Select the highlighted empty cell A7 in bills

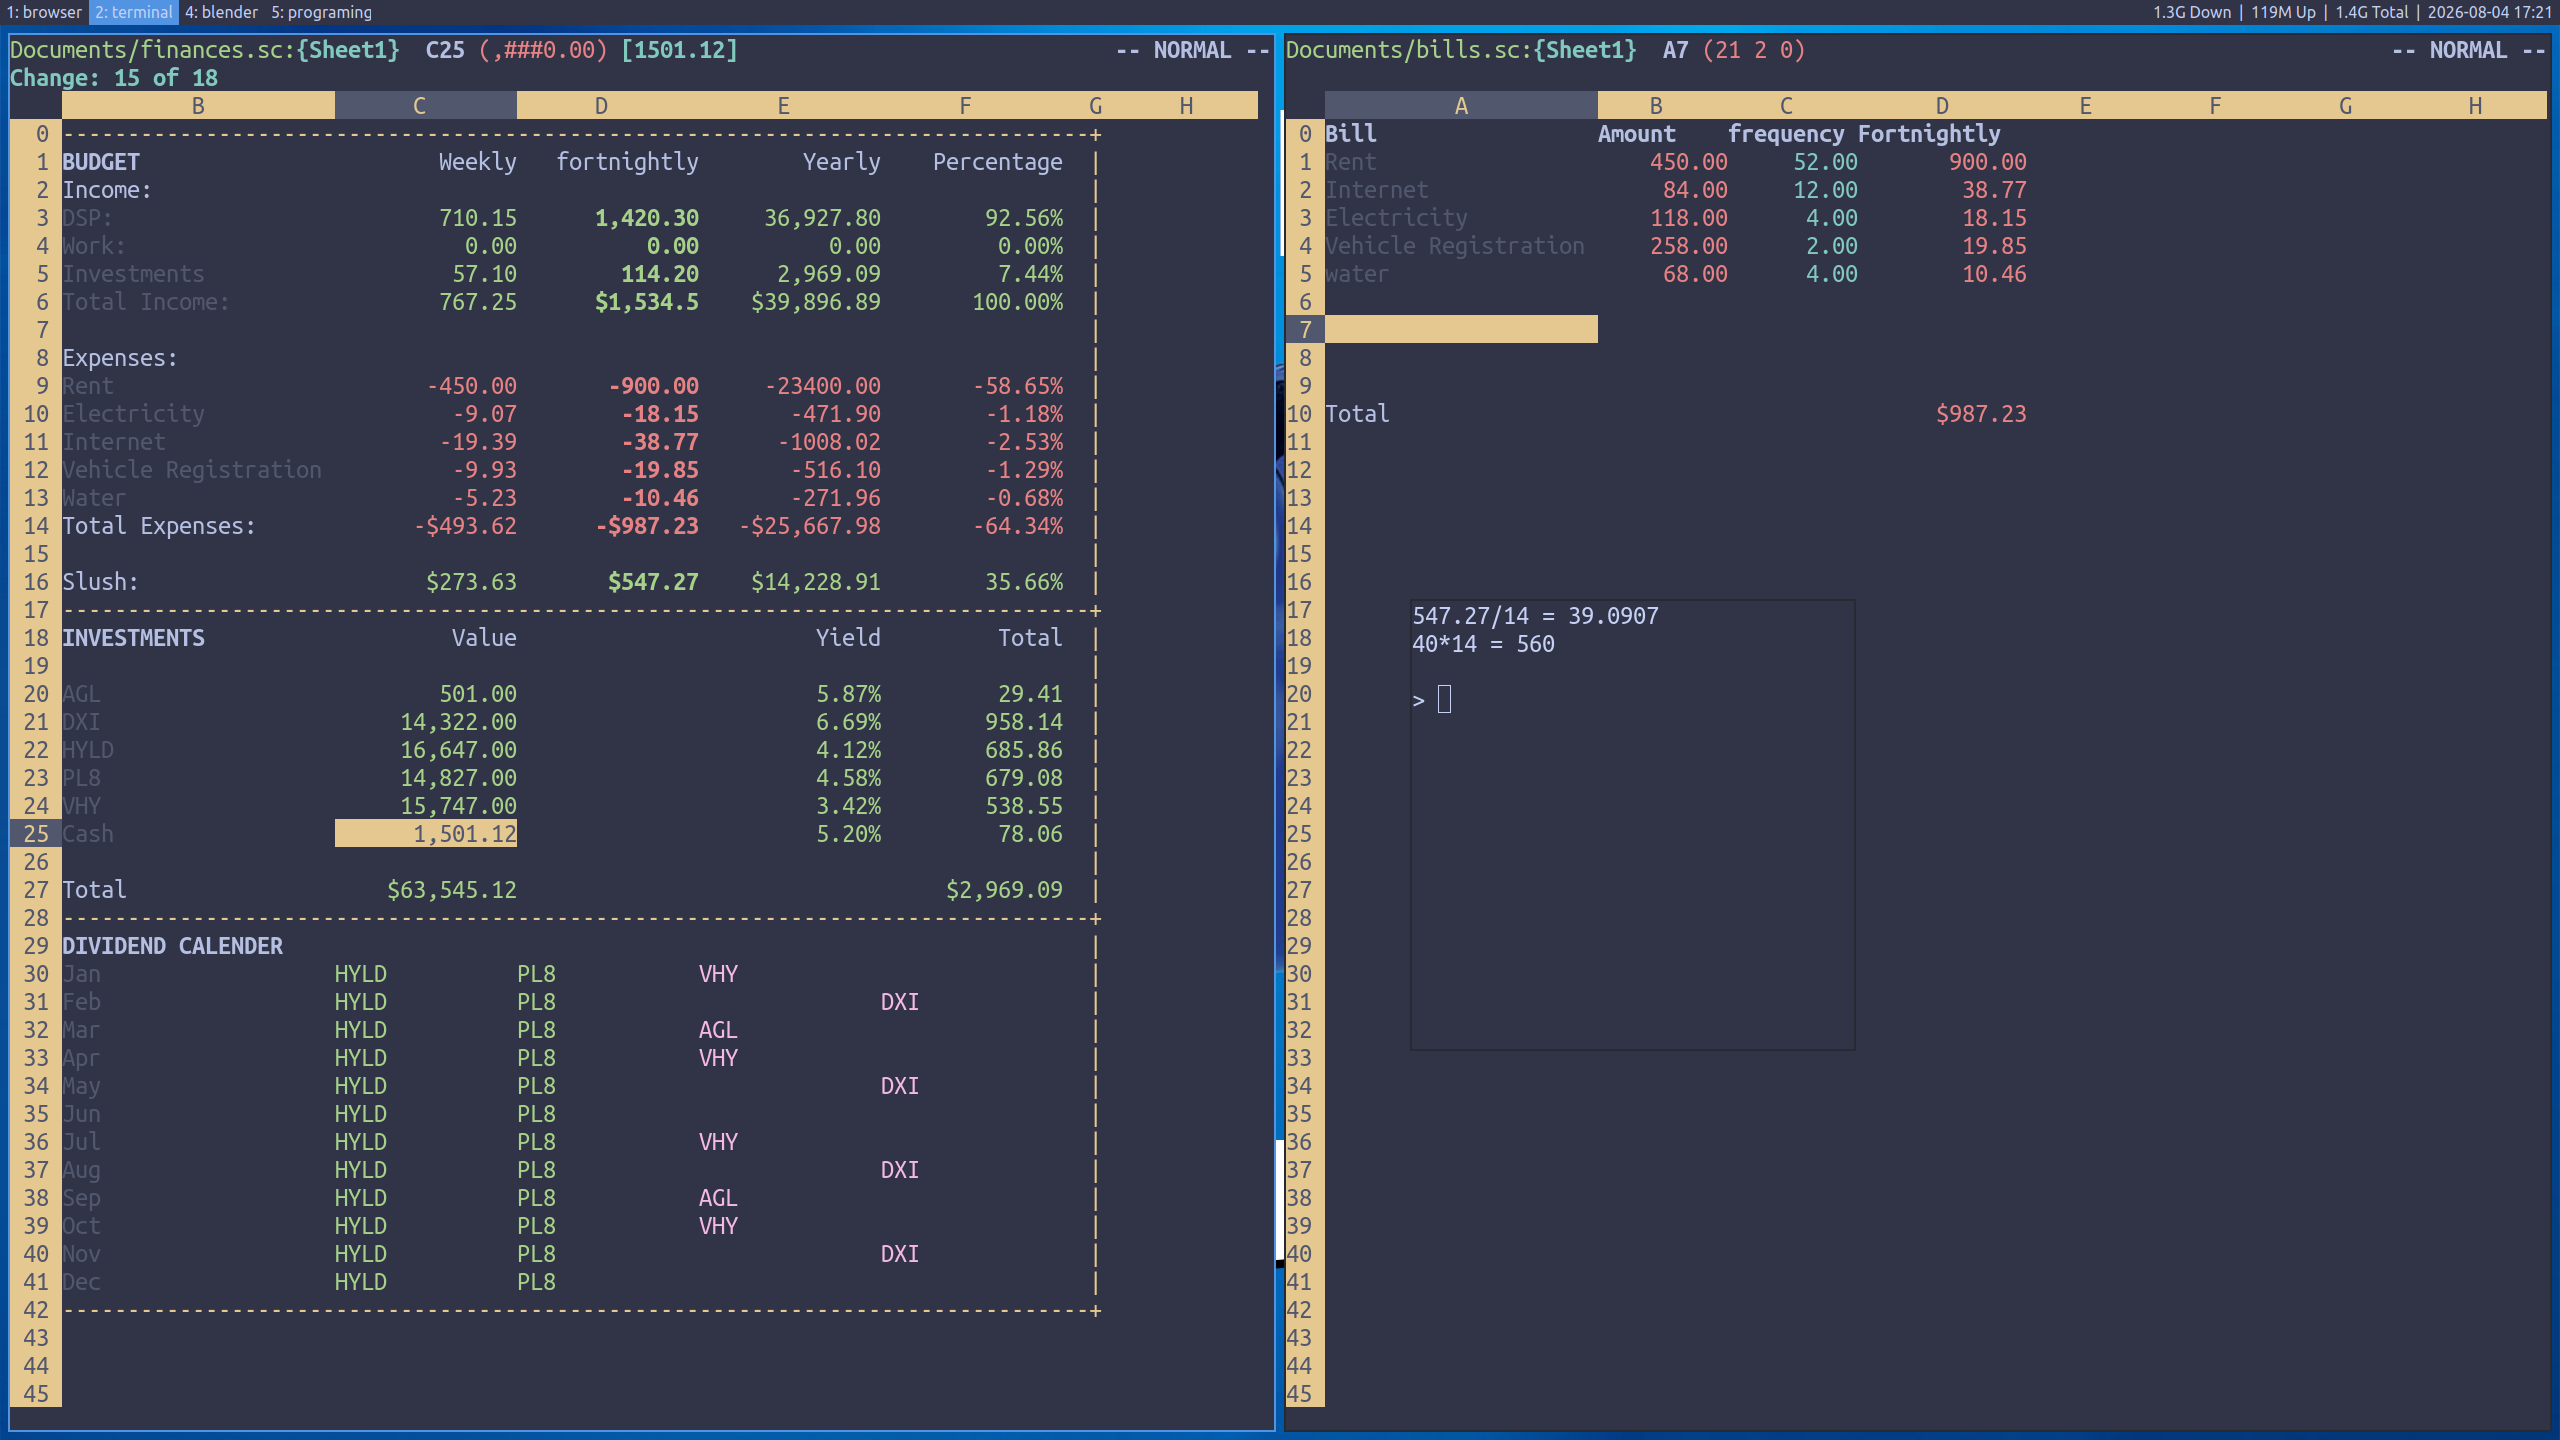1461,329
